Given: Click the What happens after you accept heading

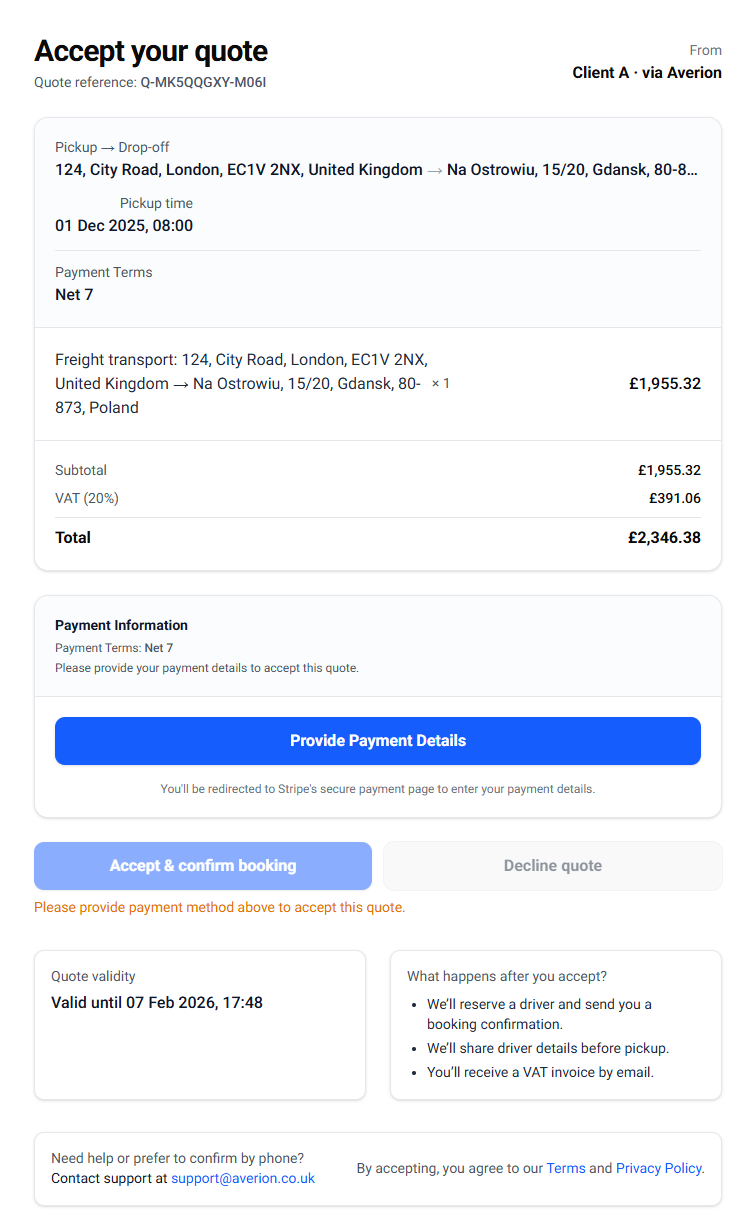Looking at the screenshot, I should 506,976.
